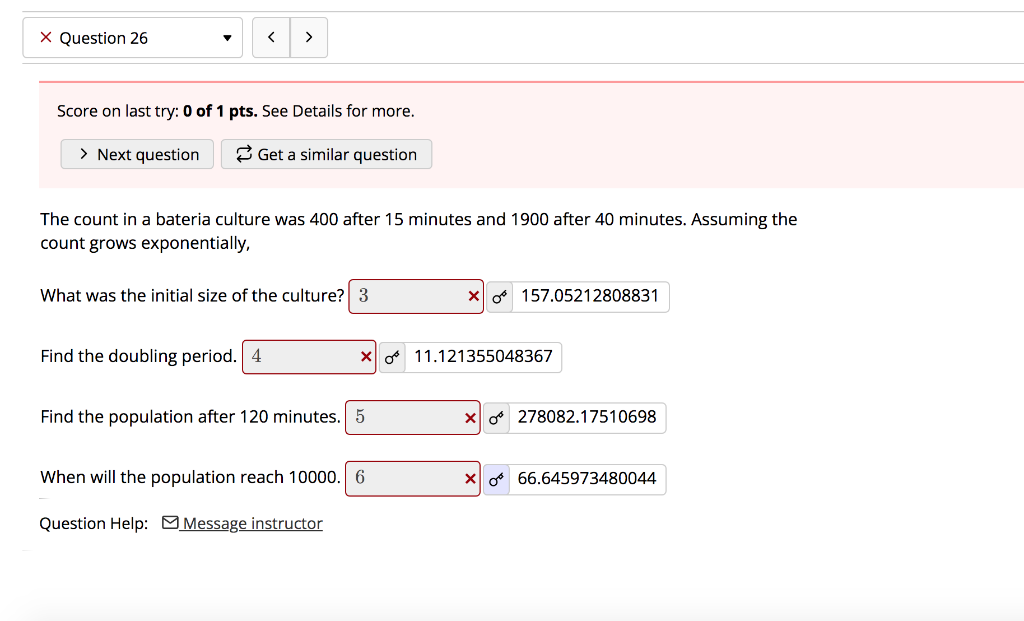Click red X beside Question 26 label
1024x621 pixels.
[44, 37]
